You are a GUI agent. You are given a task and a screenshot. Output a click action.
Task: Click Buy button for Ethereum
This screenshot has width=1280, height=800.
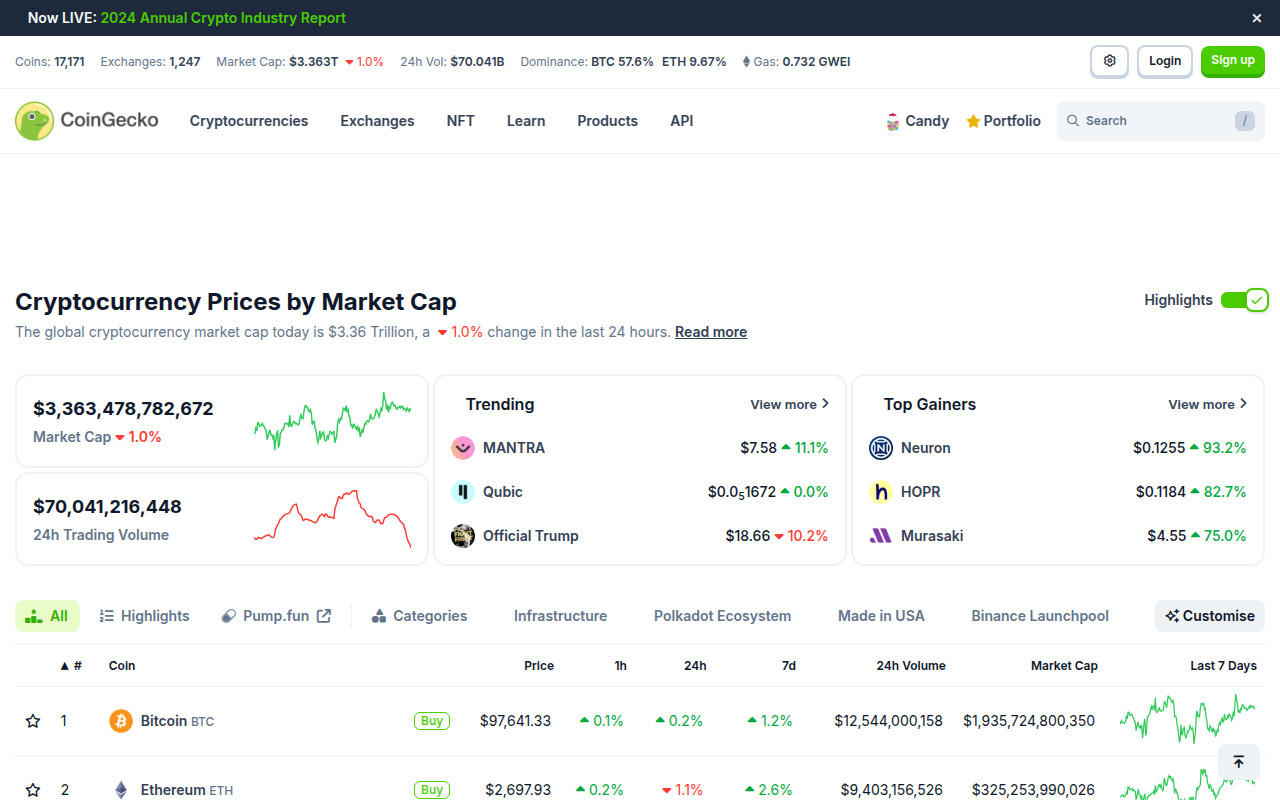click(x=432, y=790)
